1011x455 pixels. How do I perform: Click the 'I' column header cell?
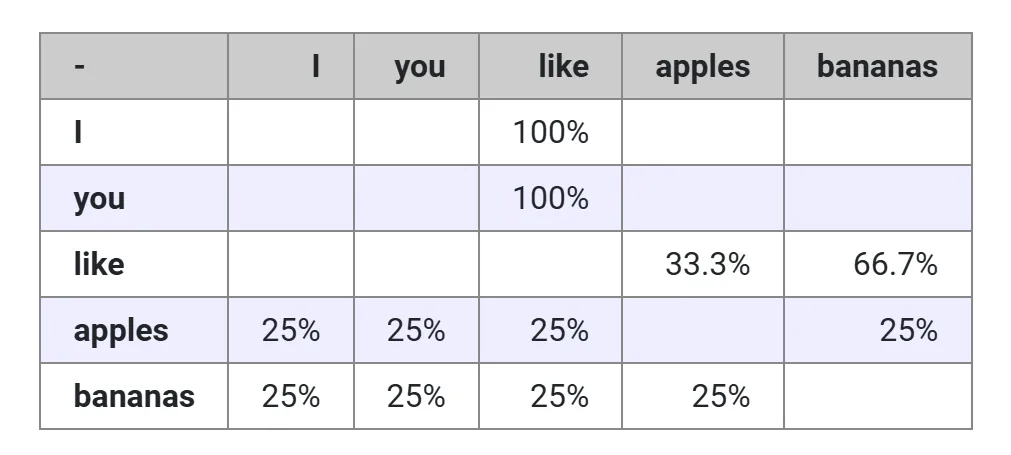[315, 67]
